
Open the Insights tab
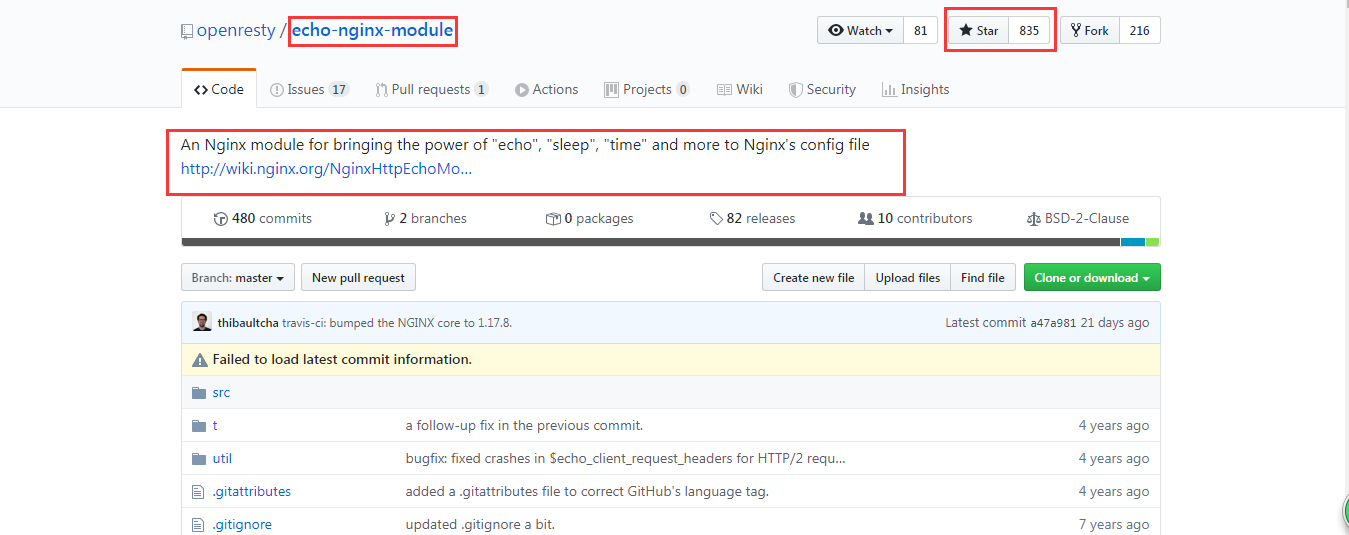(x=915, y=89)
